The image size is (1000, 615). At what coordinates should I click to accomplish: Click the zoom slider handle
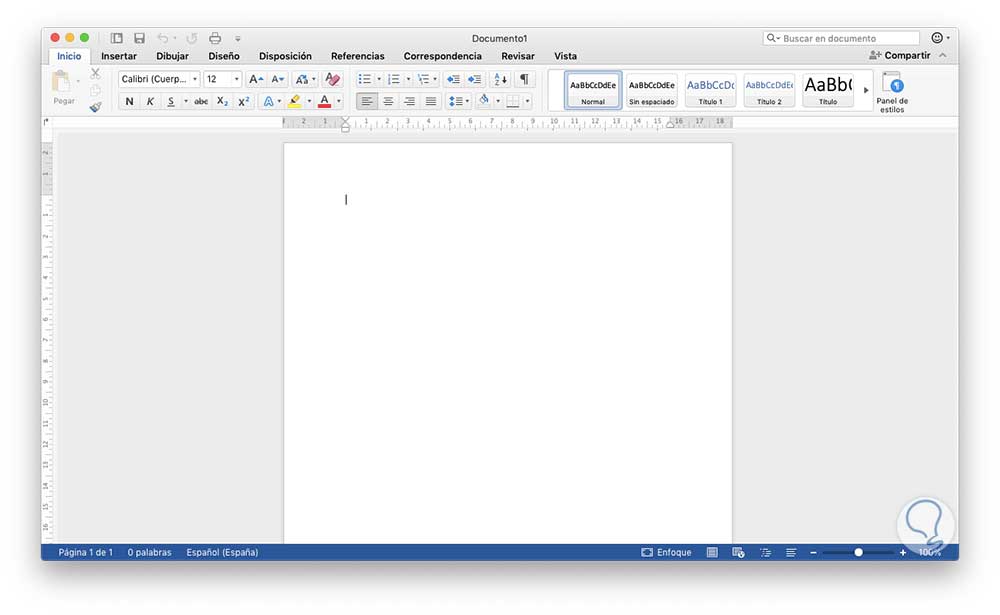click(x=858, y=552)
